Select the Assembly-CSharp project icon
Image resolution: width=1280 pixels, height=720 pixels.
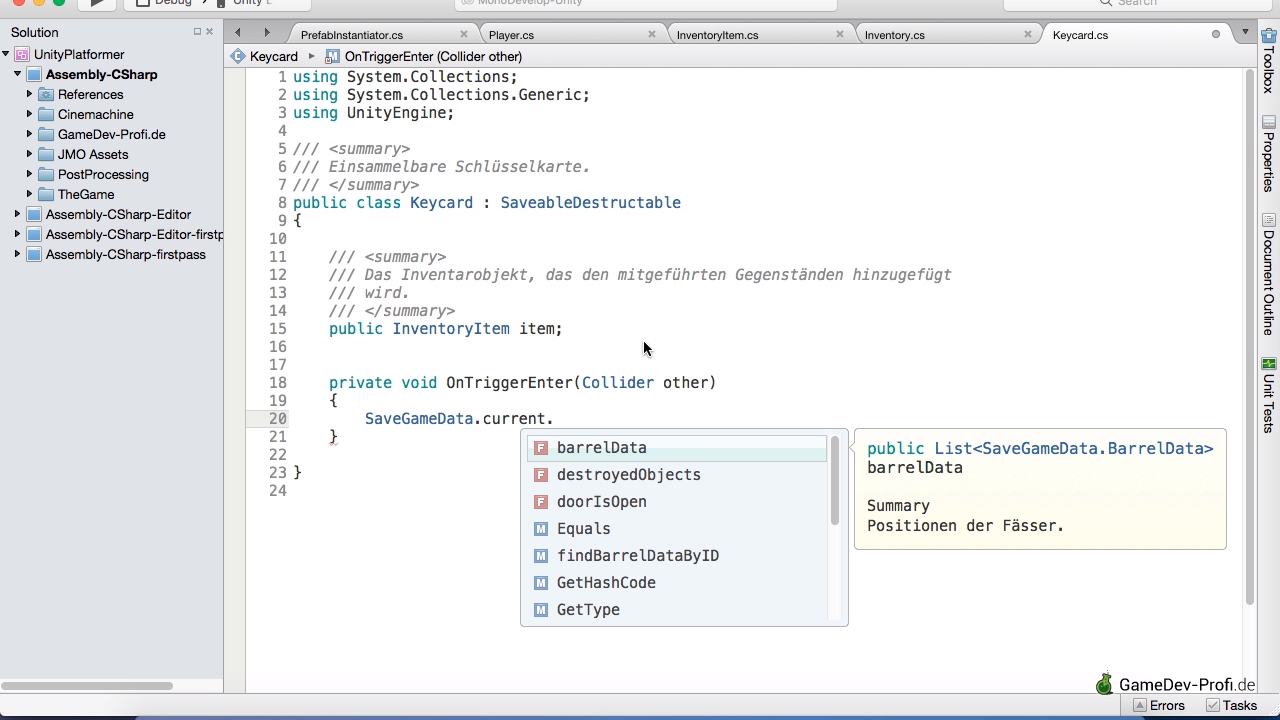34,74
